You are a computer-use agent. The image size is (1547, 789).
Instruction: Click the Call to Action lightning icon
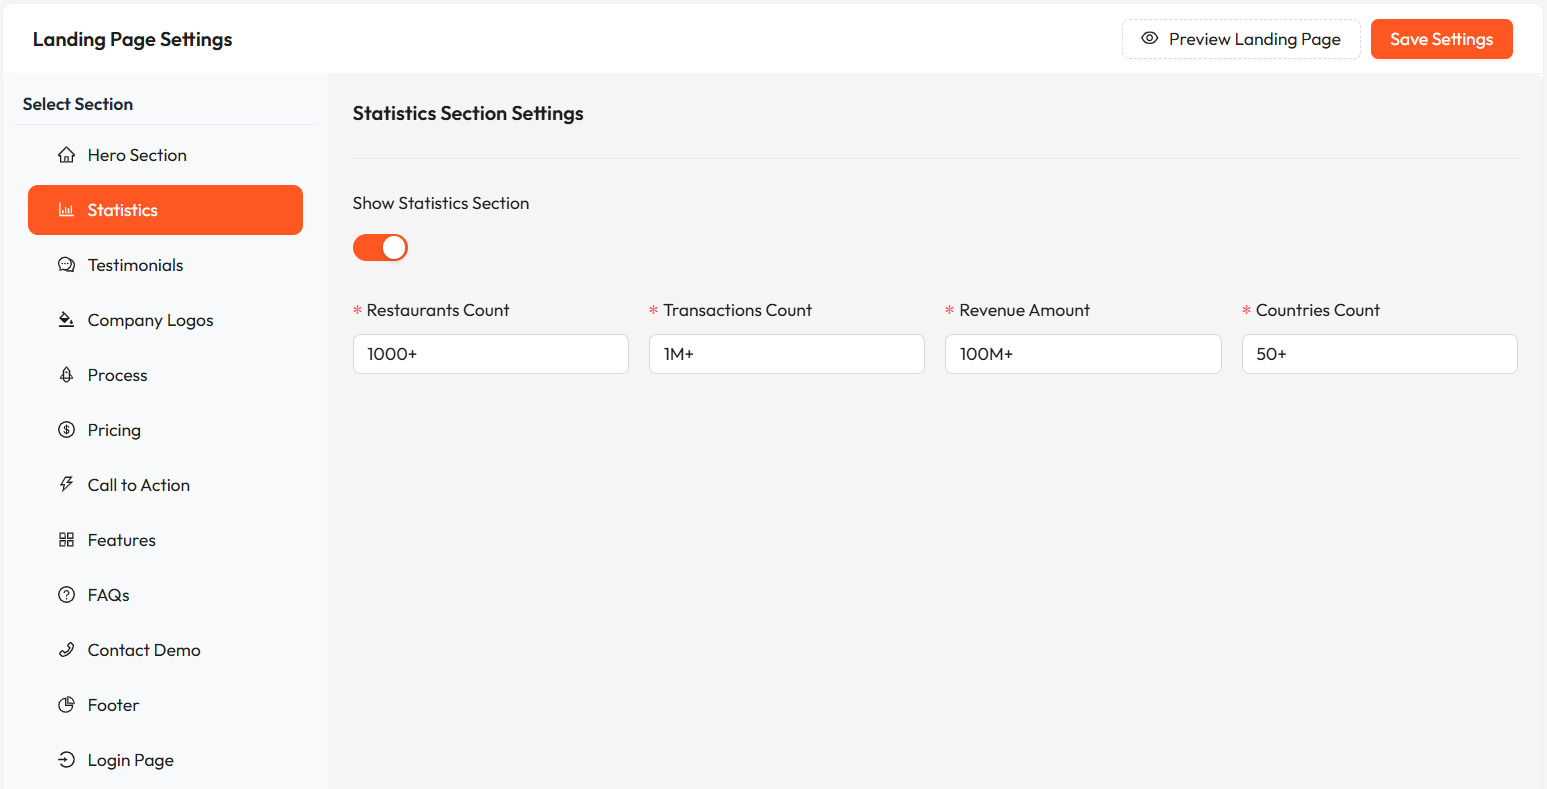click(66, 485)
